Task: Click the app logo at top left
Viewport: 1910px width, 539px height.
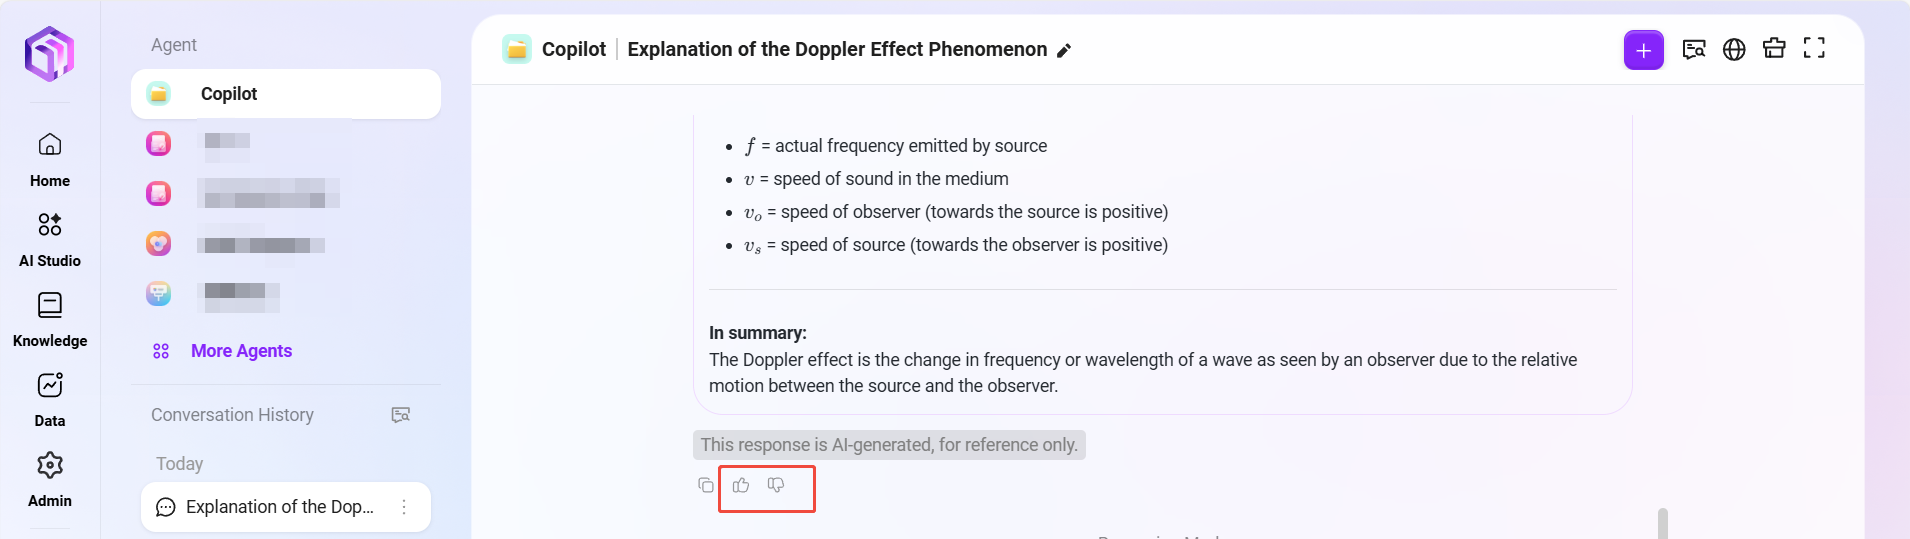Action: click(x=50, y=53)
